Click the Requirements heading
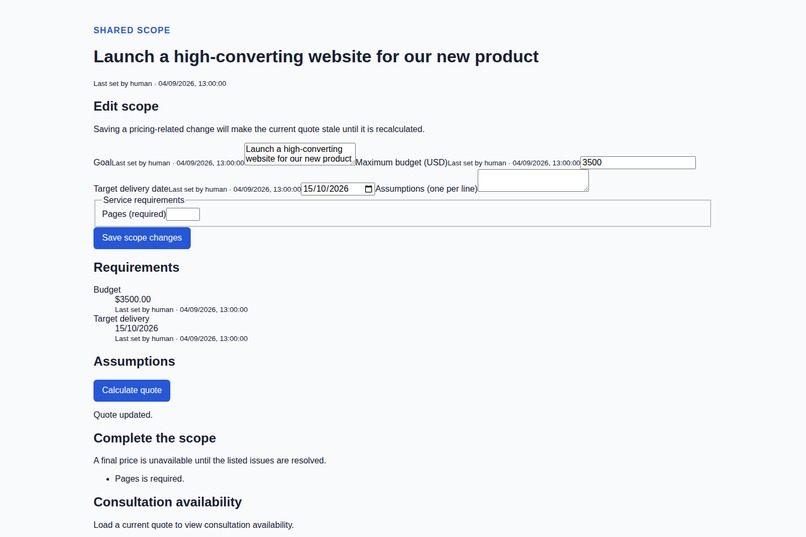806x537 pixels. [x=136, y=268]
